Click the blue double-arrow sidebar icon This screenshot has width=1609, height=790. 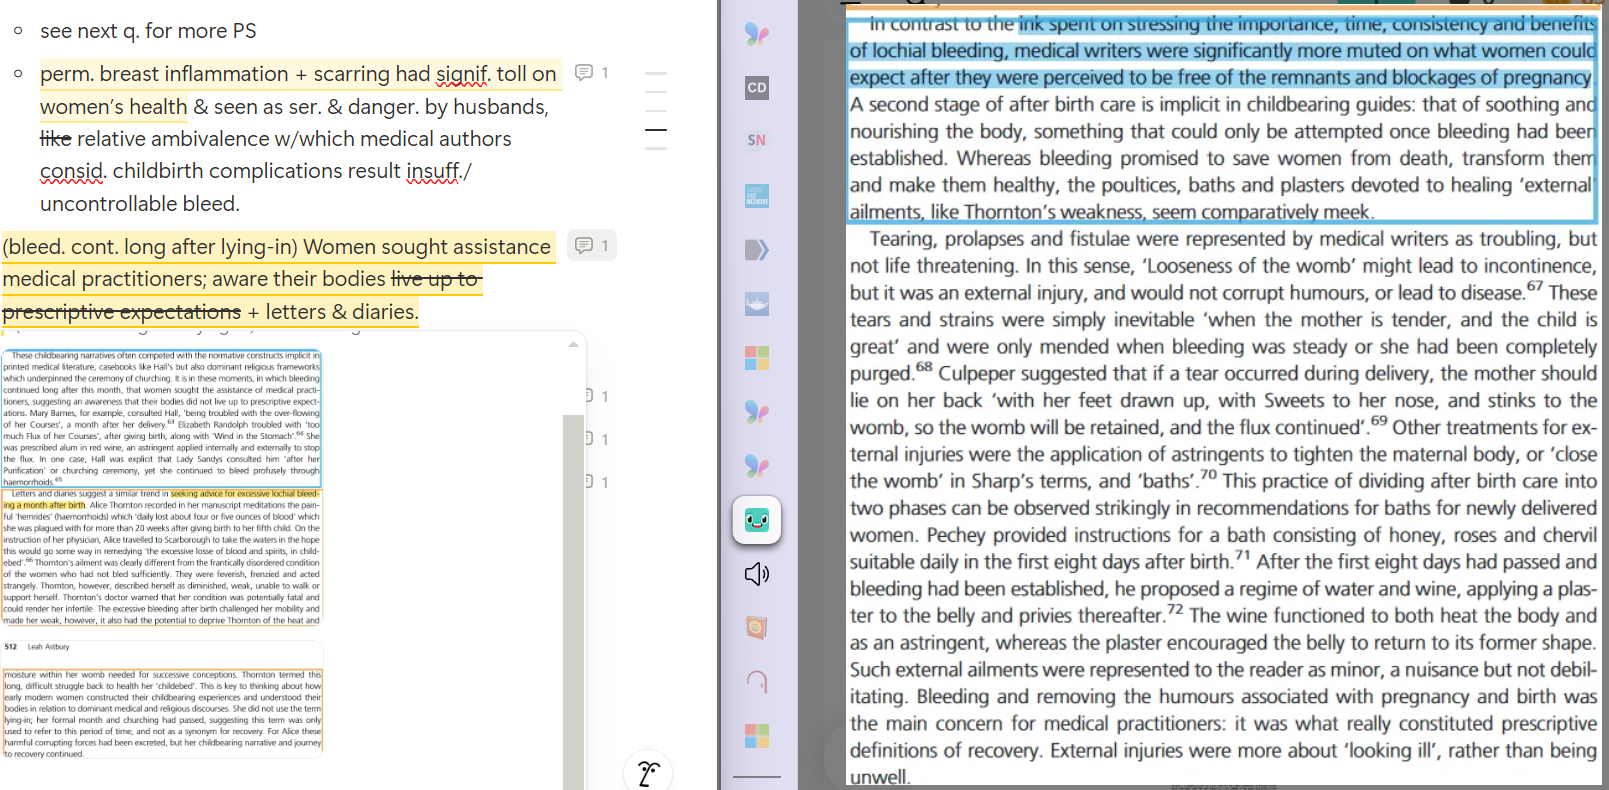(x=757, y=249)
